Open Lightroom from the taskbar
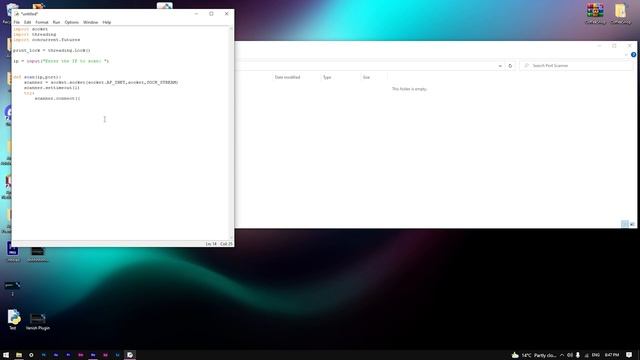The width and height of the screenshot is (640, 360). [118, 355]
